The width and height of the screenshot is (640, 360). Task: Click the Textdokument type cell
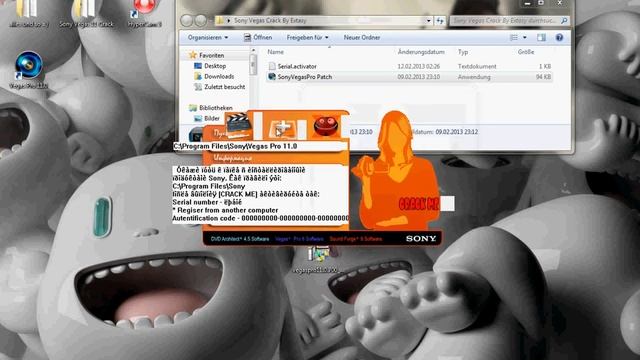tap(477, 66)
